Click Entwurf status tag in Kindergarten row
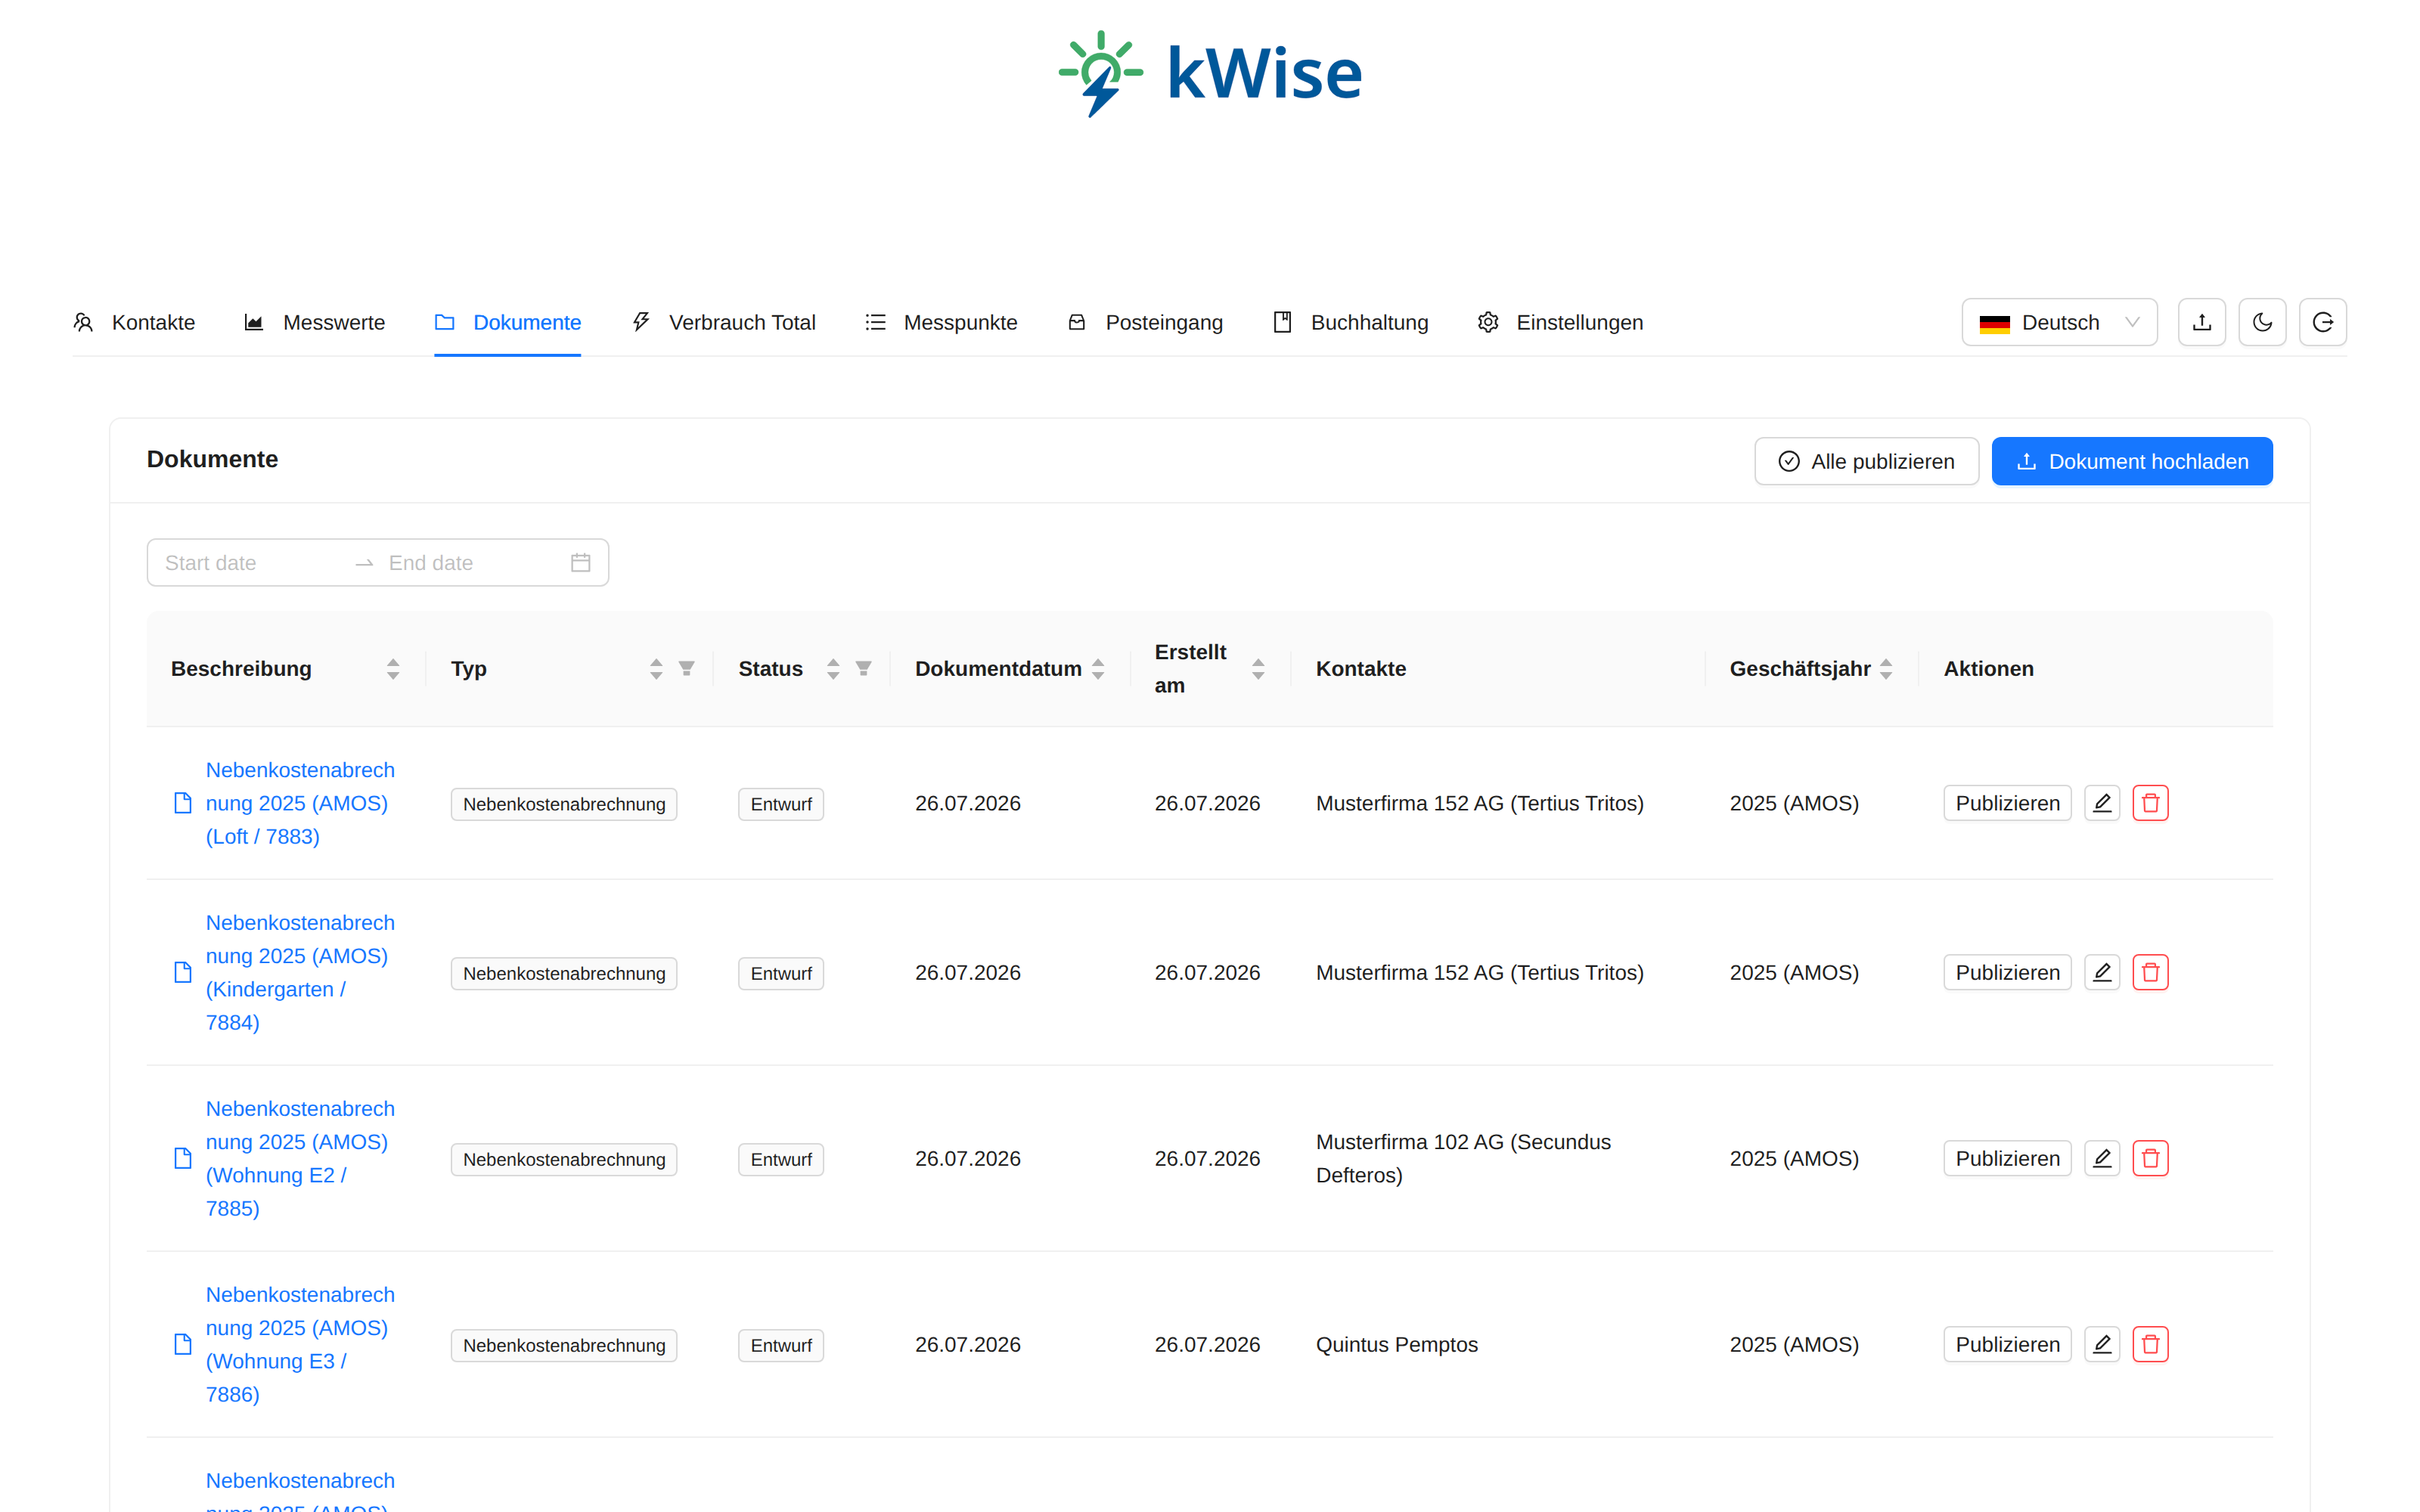Image resolution: width=2420 pixels, height=1512 pixels. [781, 973]
